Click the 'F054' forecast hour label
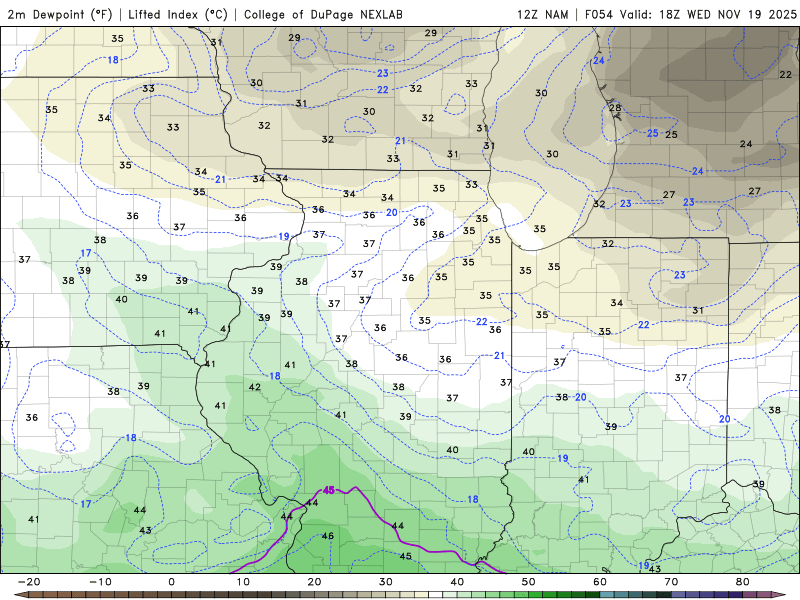Image resolution: width=800 pixels, height=600 pixels. [599, 14]
